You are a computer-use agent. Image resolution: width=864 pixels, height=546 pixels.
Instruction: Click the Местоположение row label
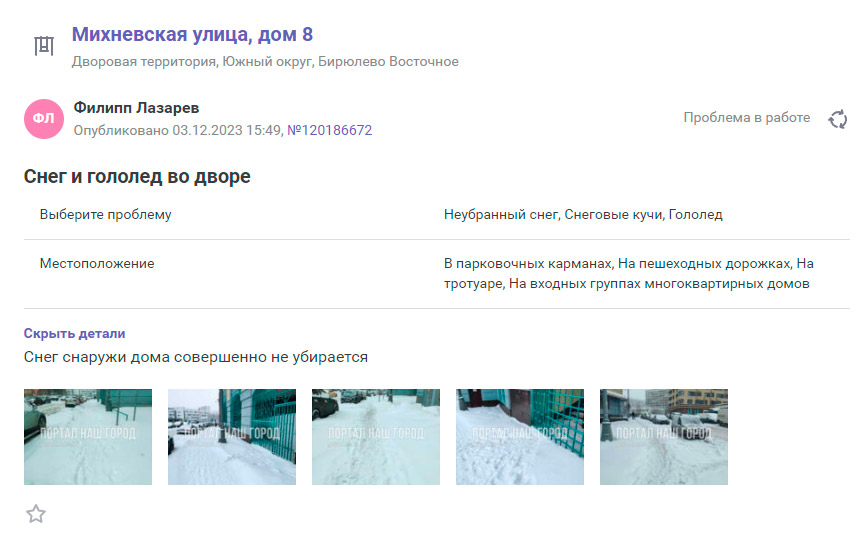97,264
